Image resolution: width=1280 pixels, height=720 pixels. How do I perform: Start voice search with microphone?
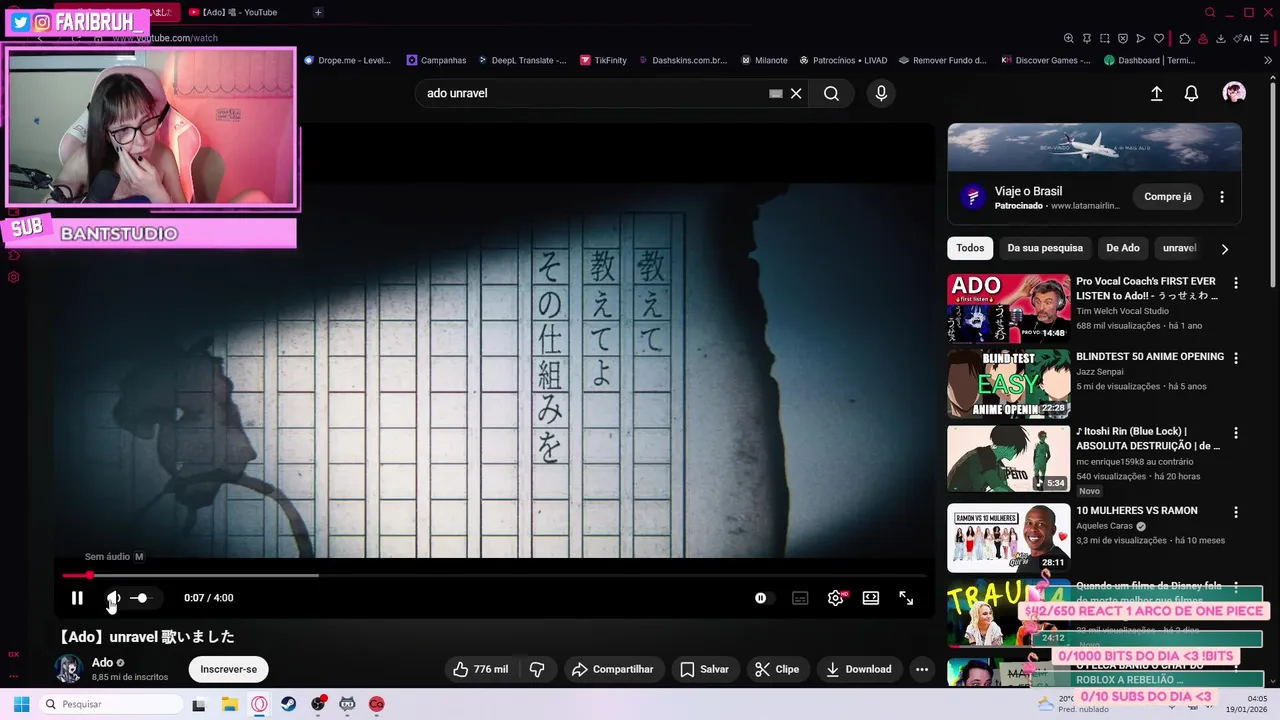pyautogui.click(x=881, y=93)
